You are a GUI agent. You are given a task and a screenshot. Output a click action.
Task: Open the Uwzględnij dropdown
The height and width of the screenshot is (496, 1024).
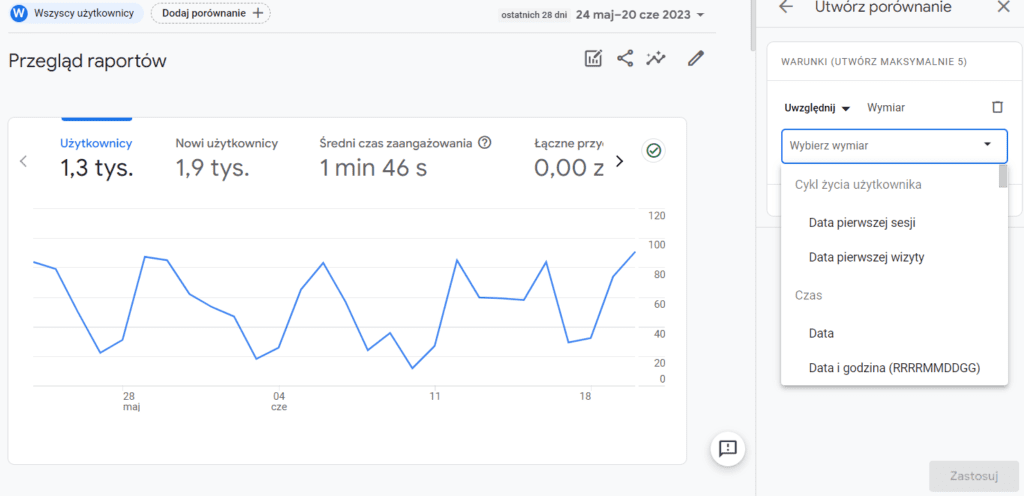[x=817, y=108]
